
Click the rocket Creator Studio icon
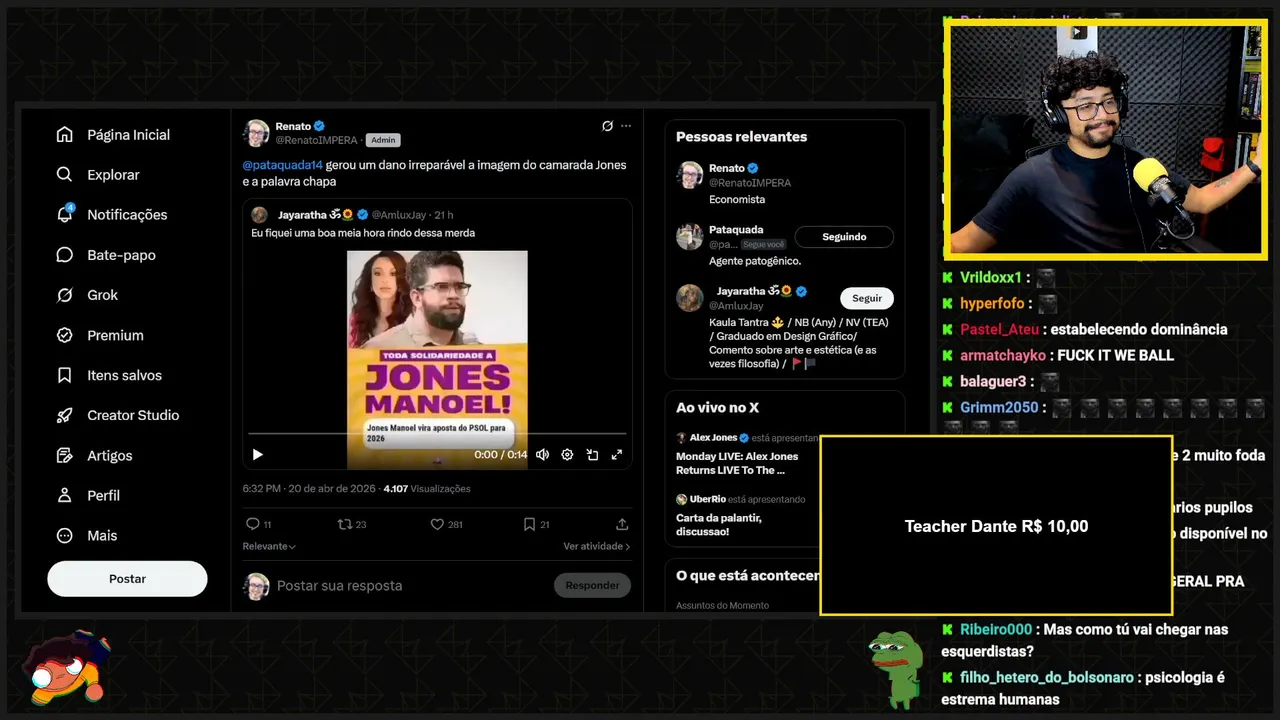click(x=65, y=415)
